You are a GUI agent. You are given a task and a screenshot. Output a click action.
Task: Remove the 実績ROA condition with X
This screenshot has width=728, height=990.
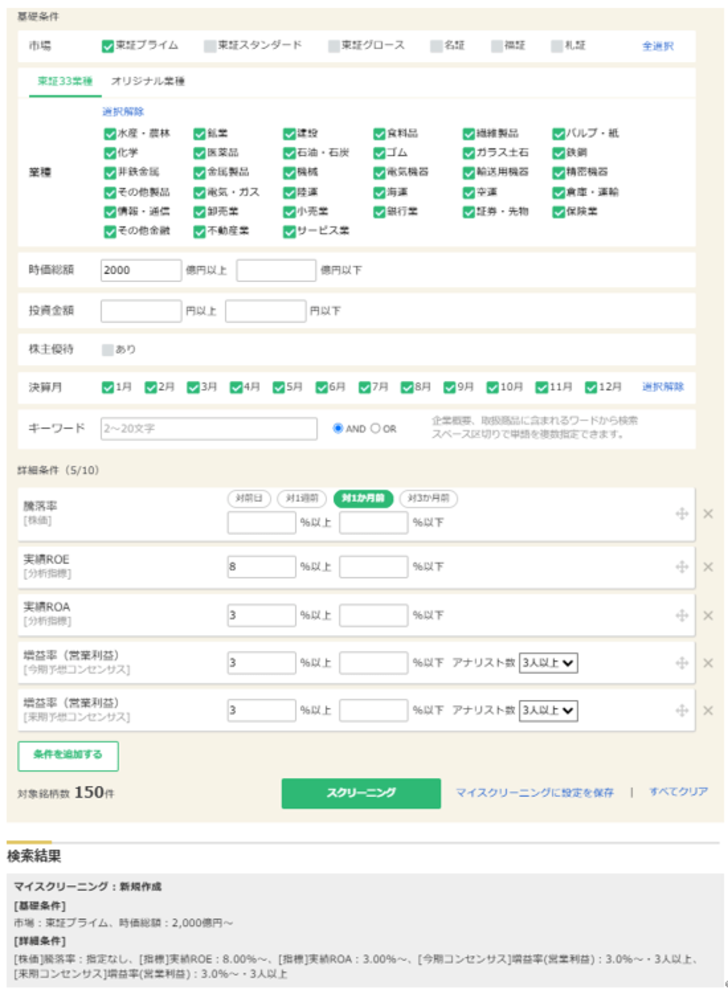click(708, 615)
